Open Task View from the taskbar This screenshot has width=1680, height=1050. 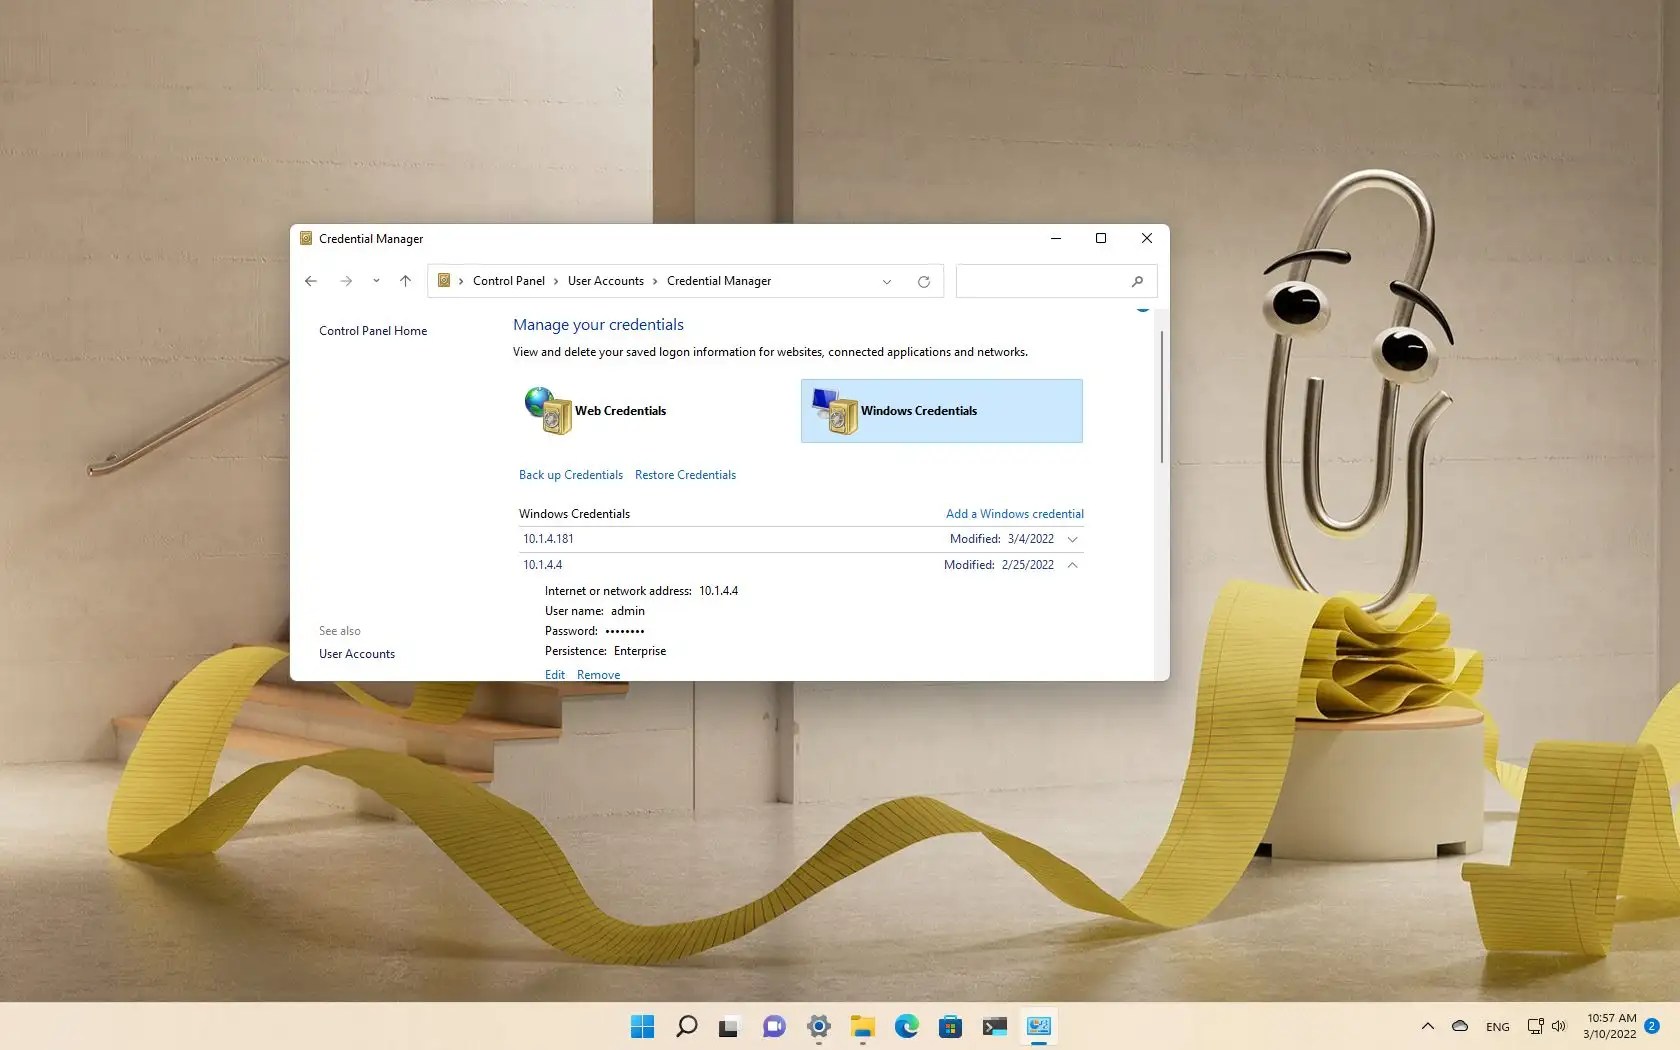(x=729, y=1026)
